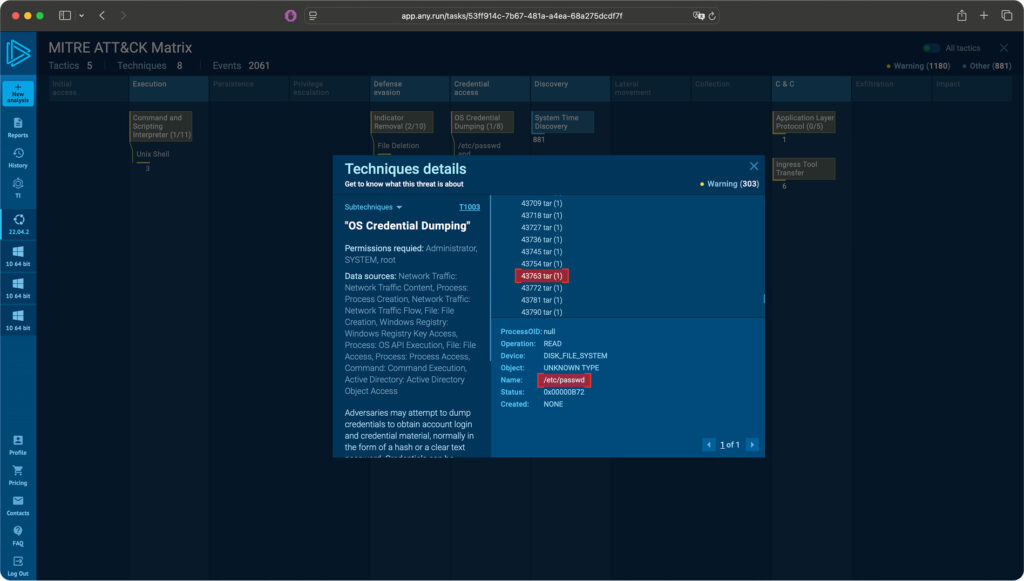Open Command and Scripting Interpreter technique
This screenshot has width=1024, height=581.
161,126
